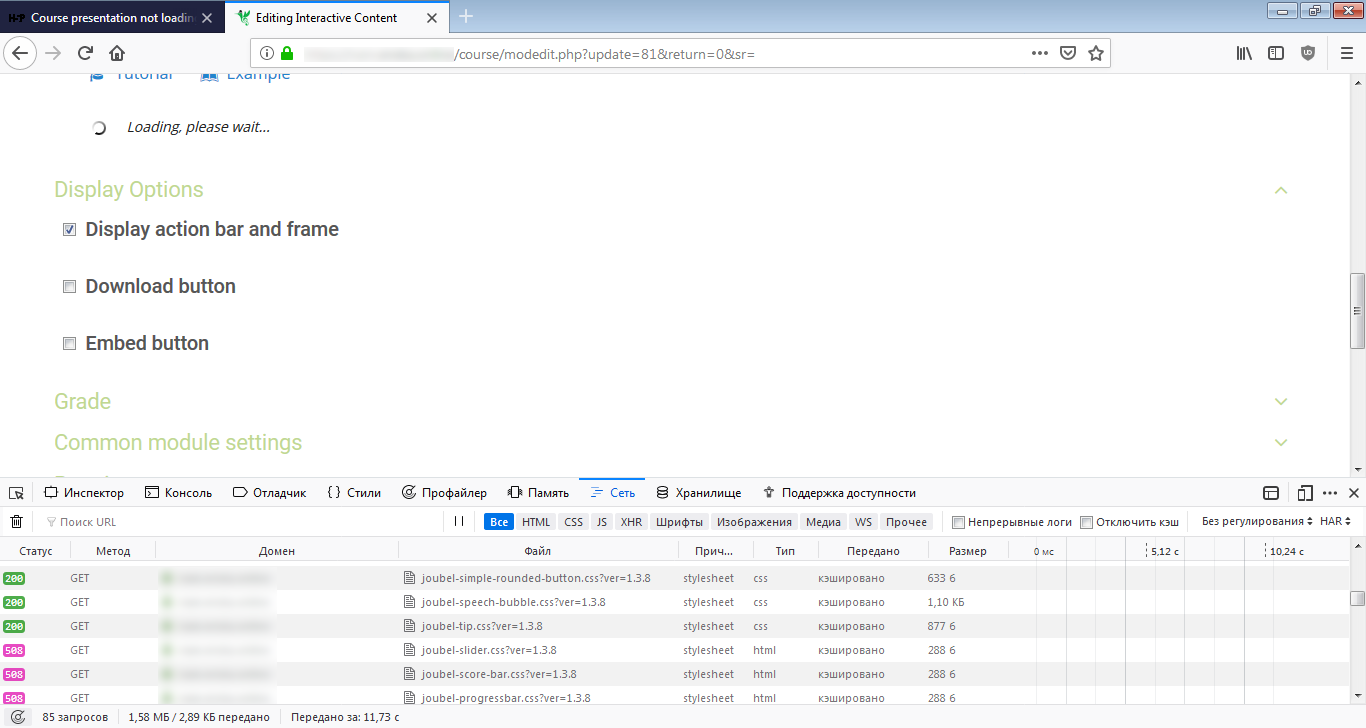
Task: Switch to the Консоль devtools tab
Action: click(x=178, y=493)
